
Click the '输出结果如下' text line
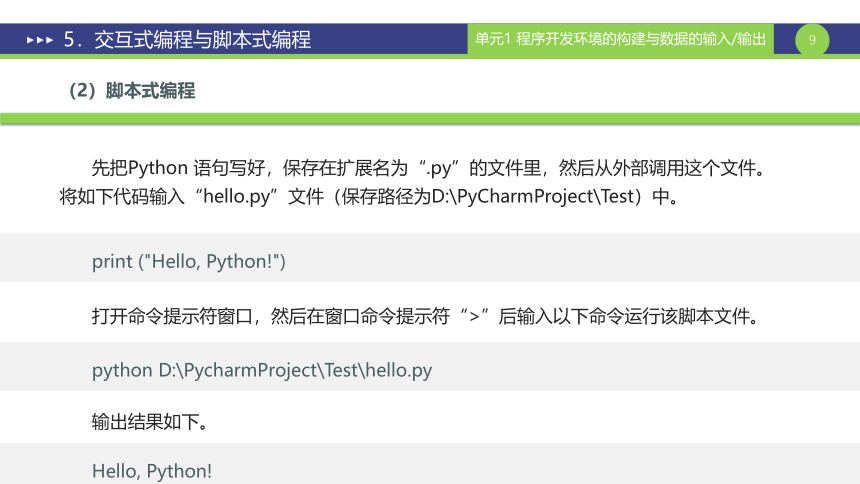[149, 422]
